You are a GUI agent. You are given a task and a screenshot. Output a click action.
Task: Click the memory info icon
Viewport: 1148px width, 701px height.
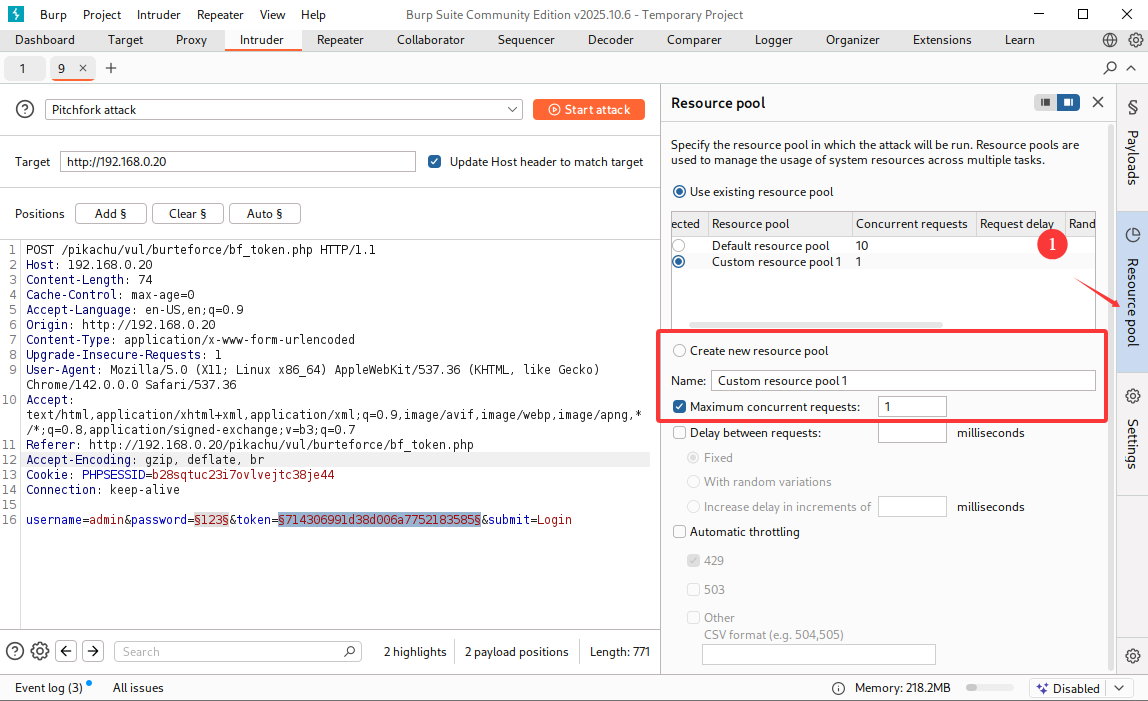coord(838,689)
